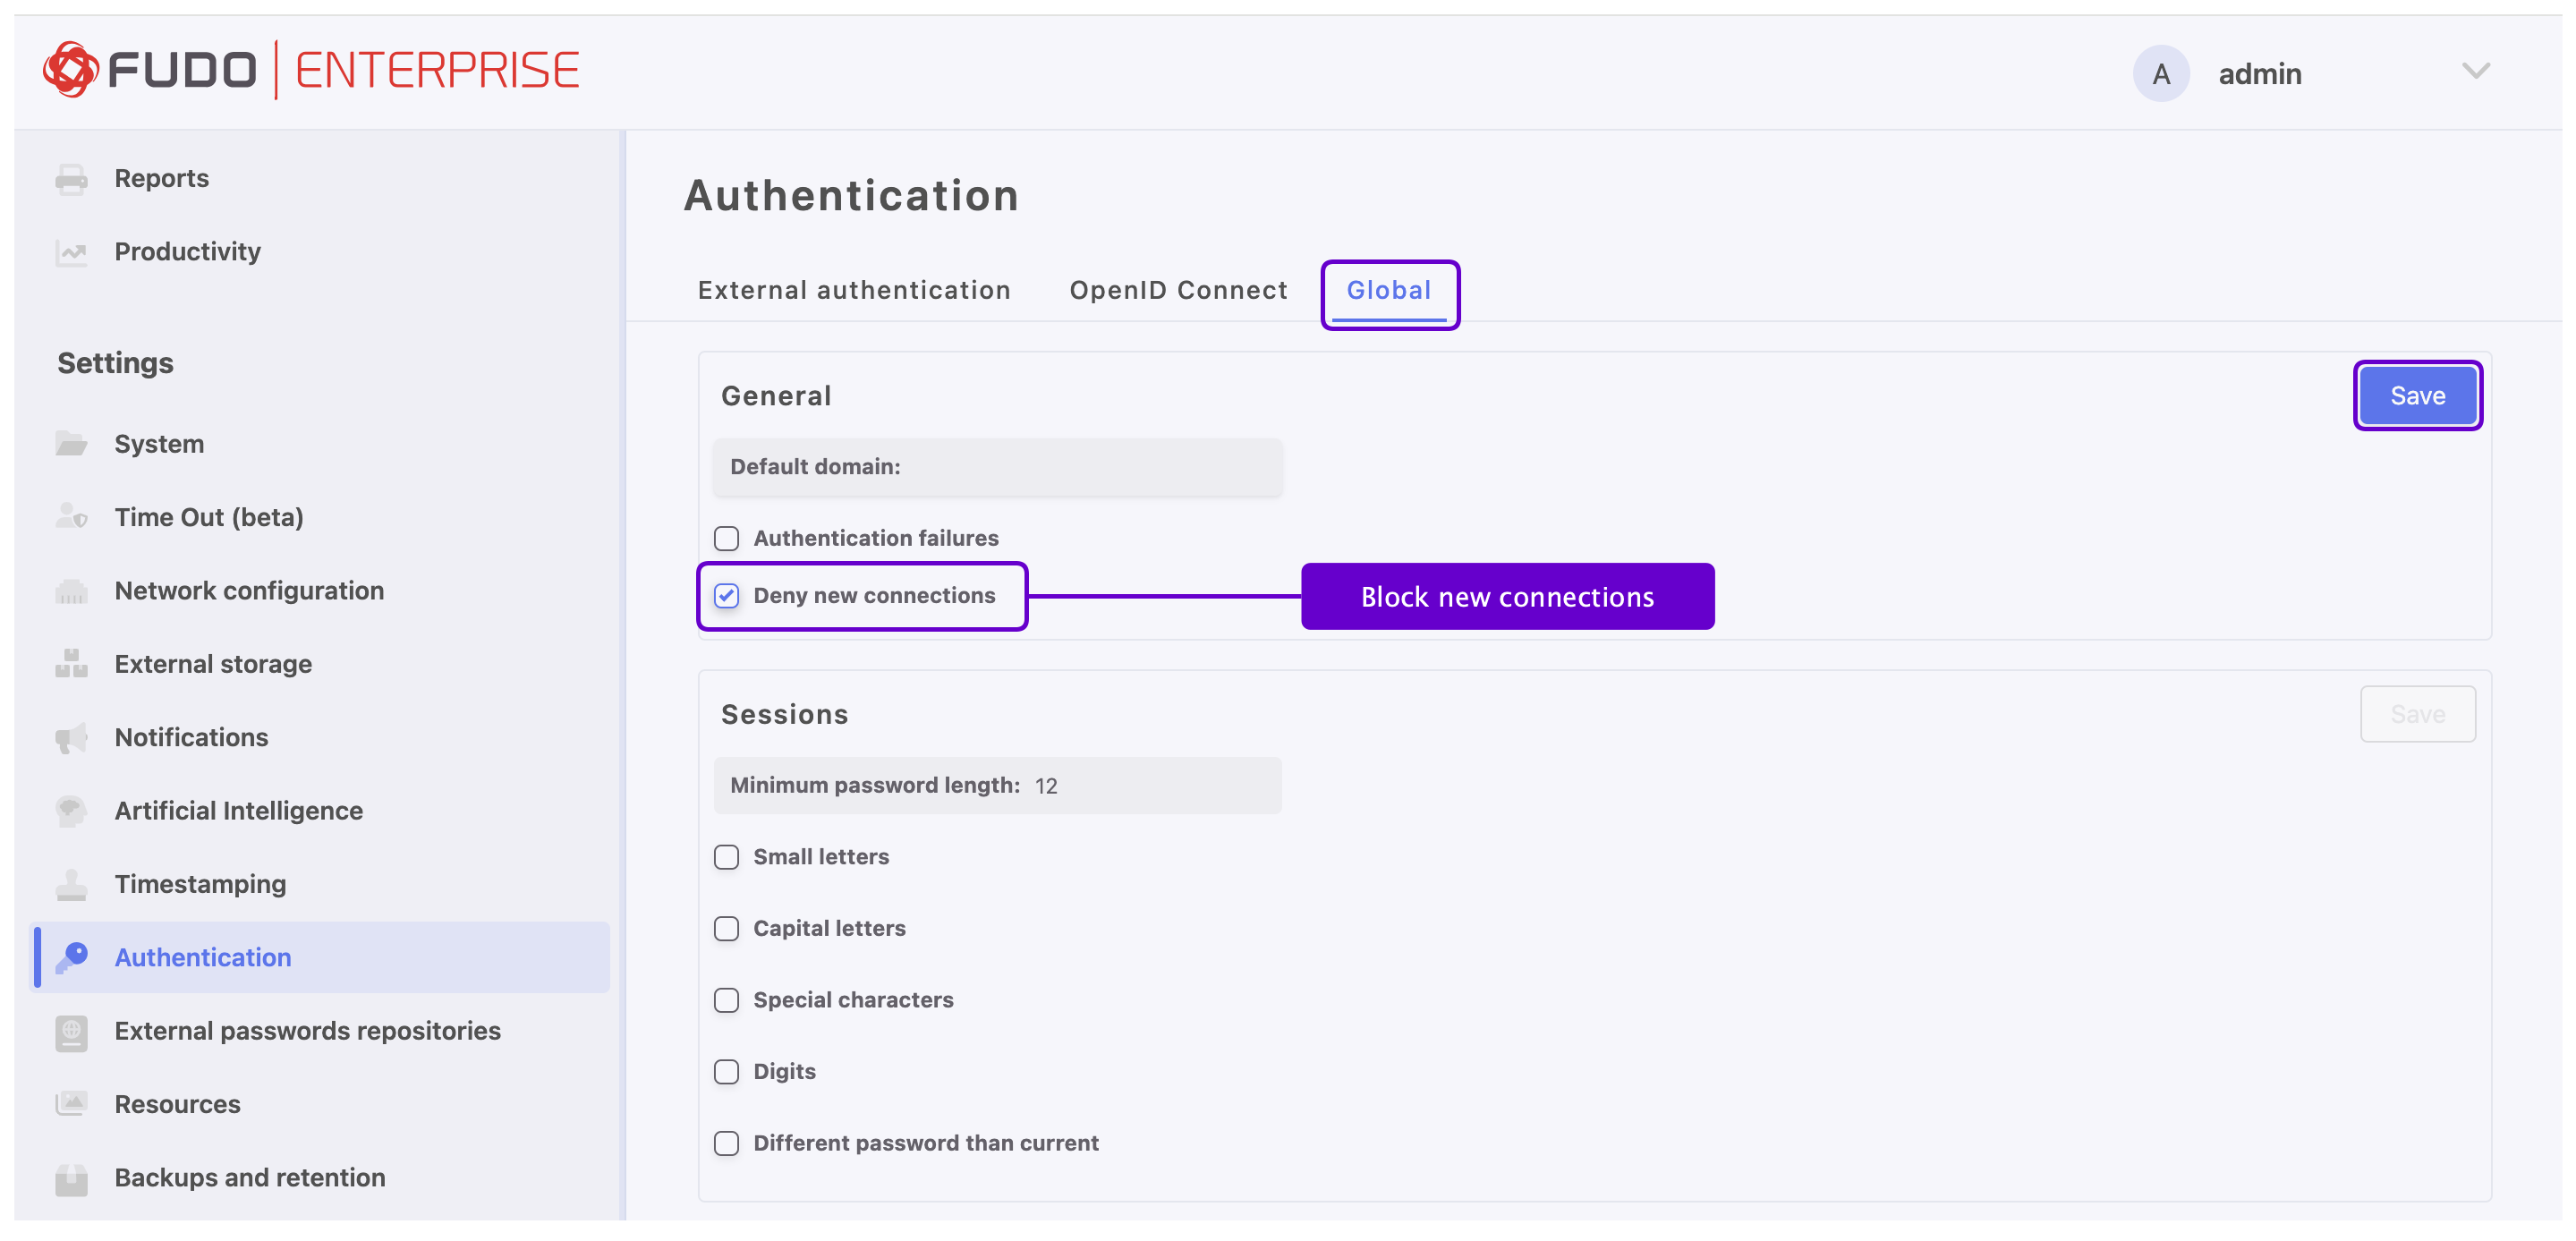Click the Notifications megaphone icon
2576x1241 pixels.
[71, 738]
